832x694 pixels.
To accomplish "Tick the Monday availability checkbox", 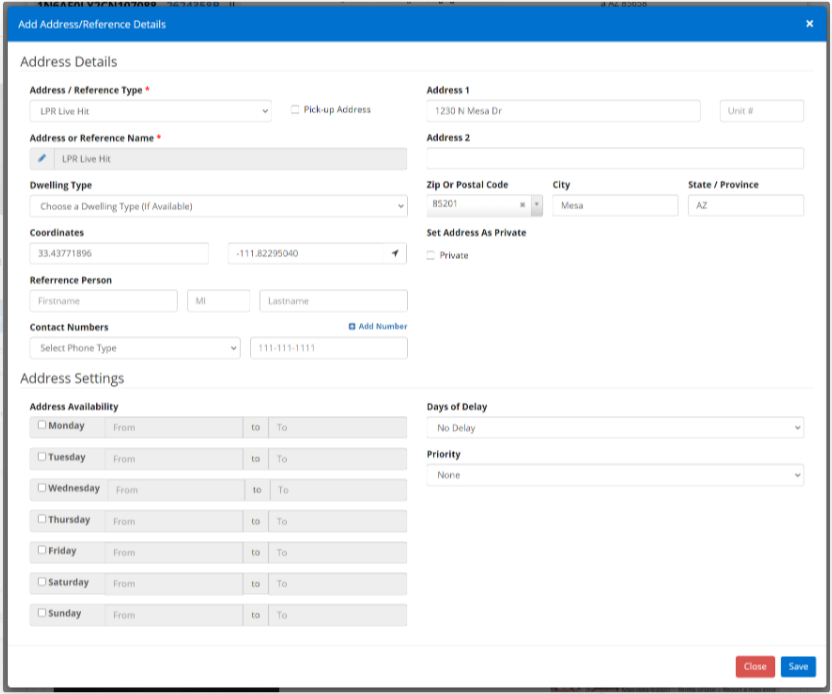I will (42, 424).
